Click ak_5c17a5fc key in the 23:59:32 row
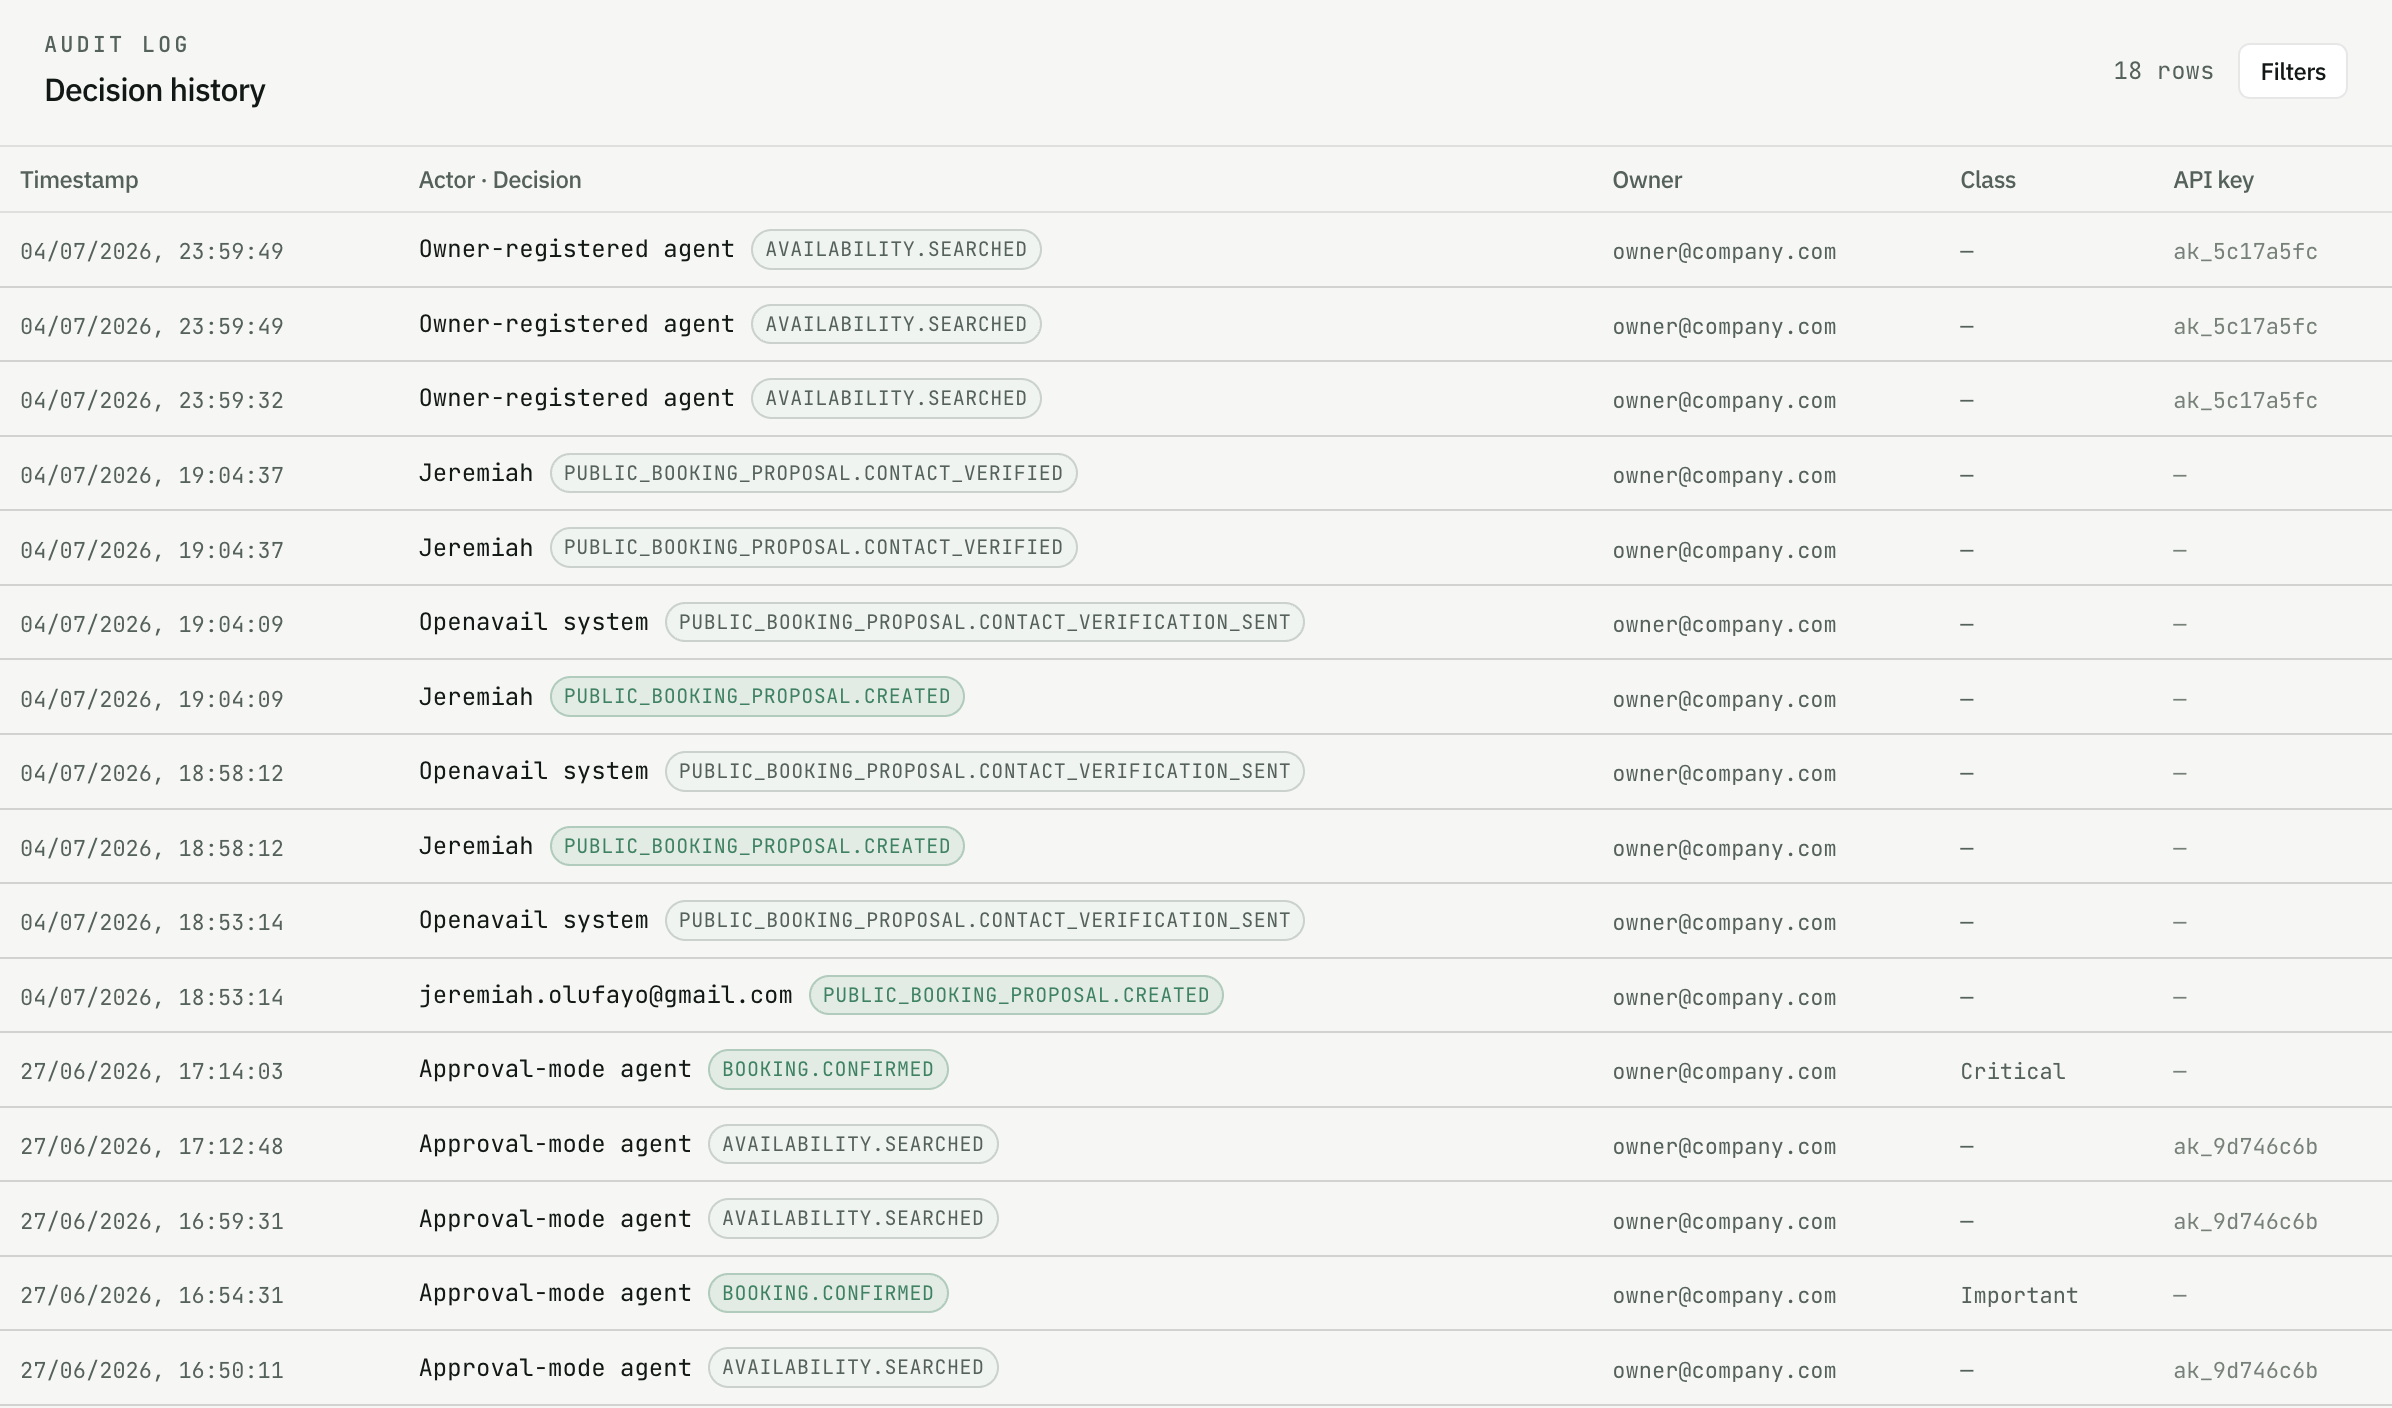 tap(2245, 400)
